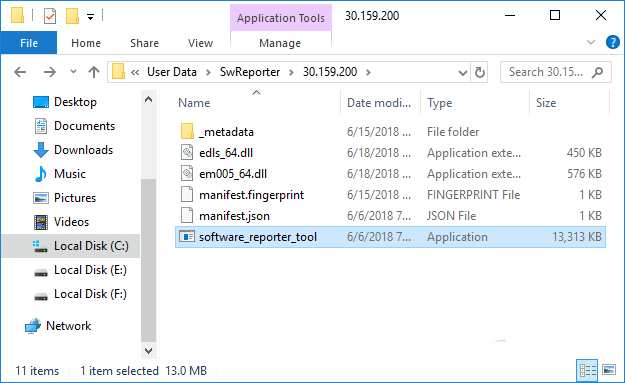The height and width of the screenshot is (383, 625).
Task: Click the navigation pane scroll up arrow
Action: pyautogui.click(x=148, y=100)
